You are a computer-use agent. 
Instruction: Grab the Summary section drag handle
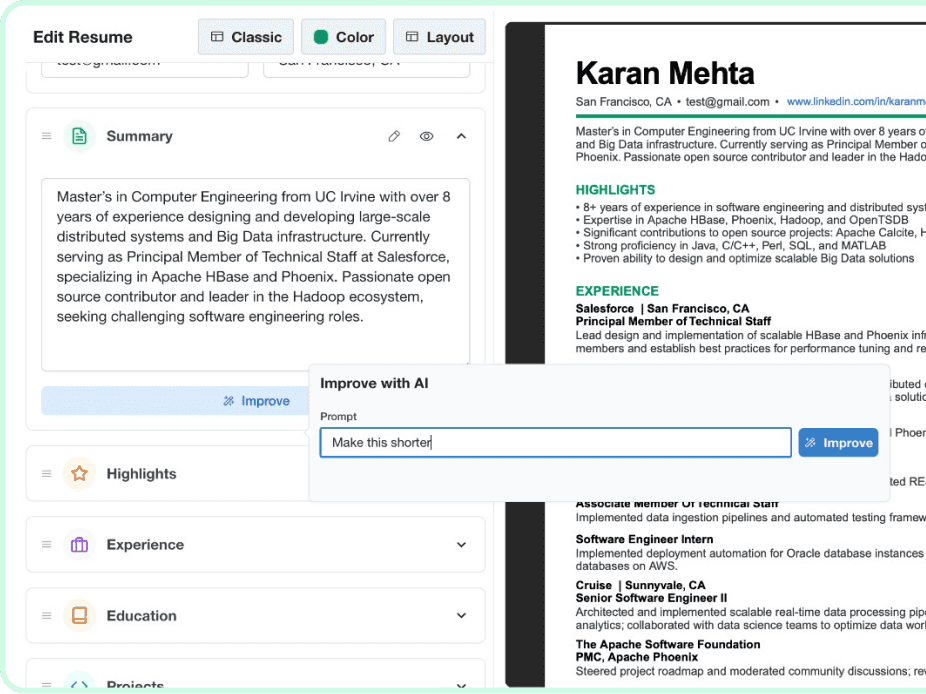47,136
